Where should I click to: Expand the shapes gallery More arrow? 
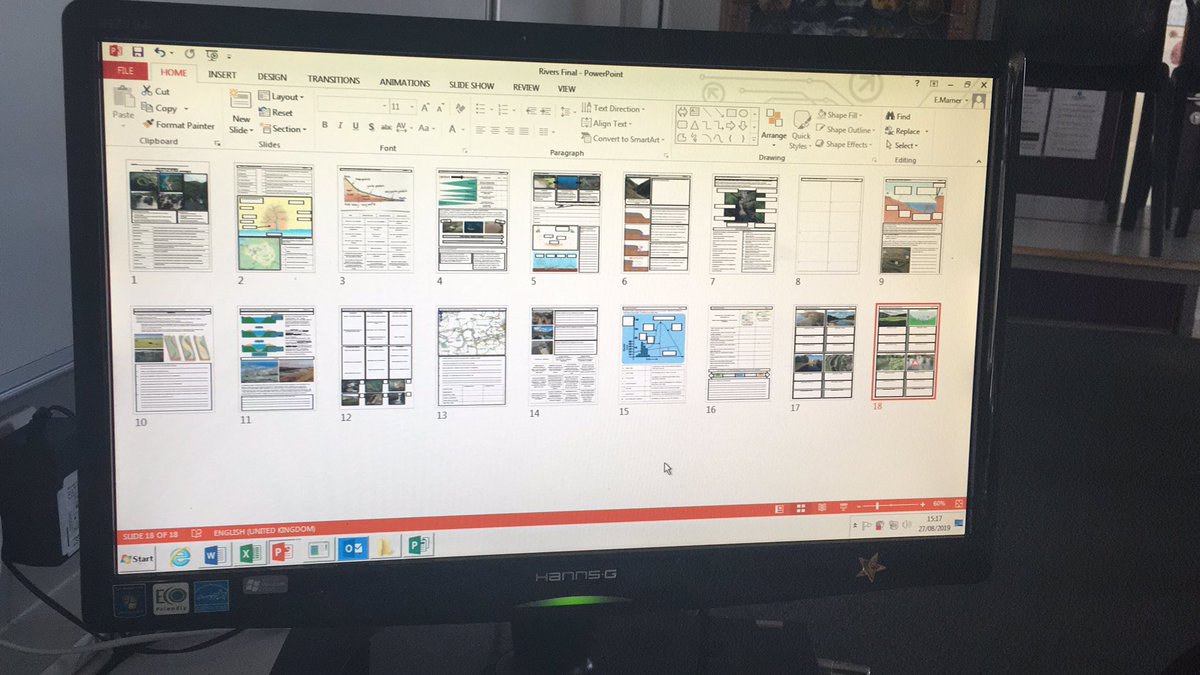coord(754,139)
